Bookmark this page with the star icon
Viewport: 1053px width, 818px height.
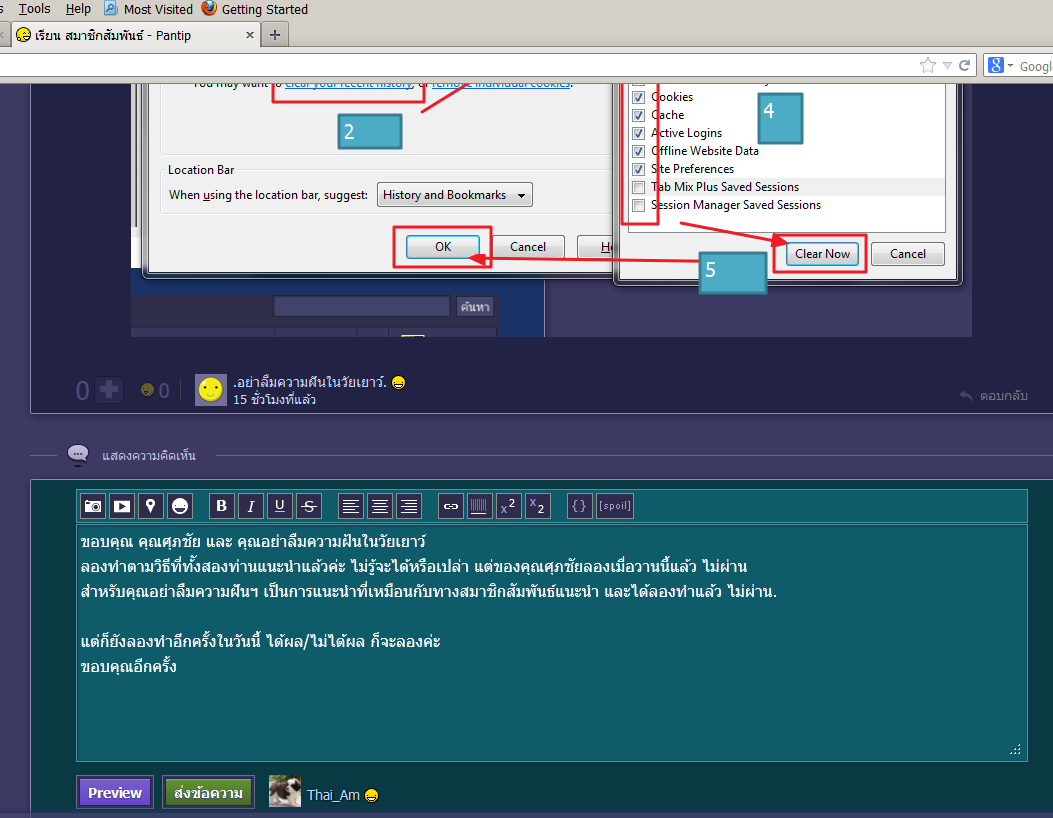click(927, 65)
